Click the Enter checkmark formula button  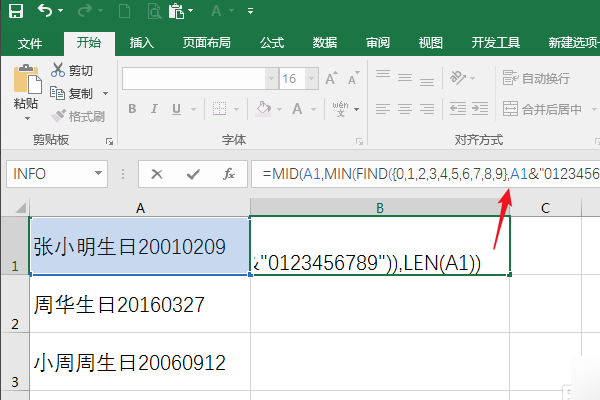tap(193, 174)
